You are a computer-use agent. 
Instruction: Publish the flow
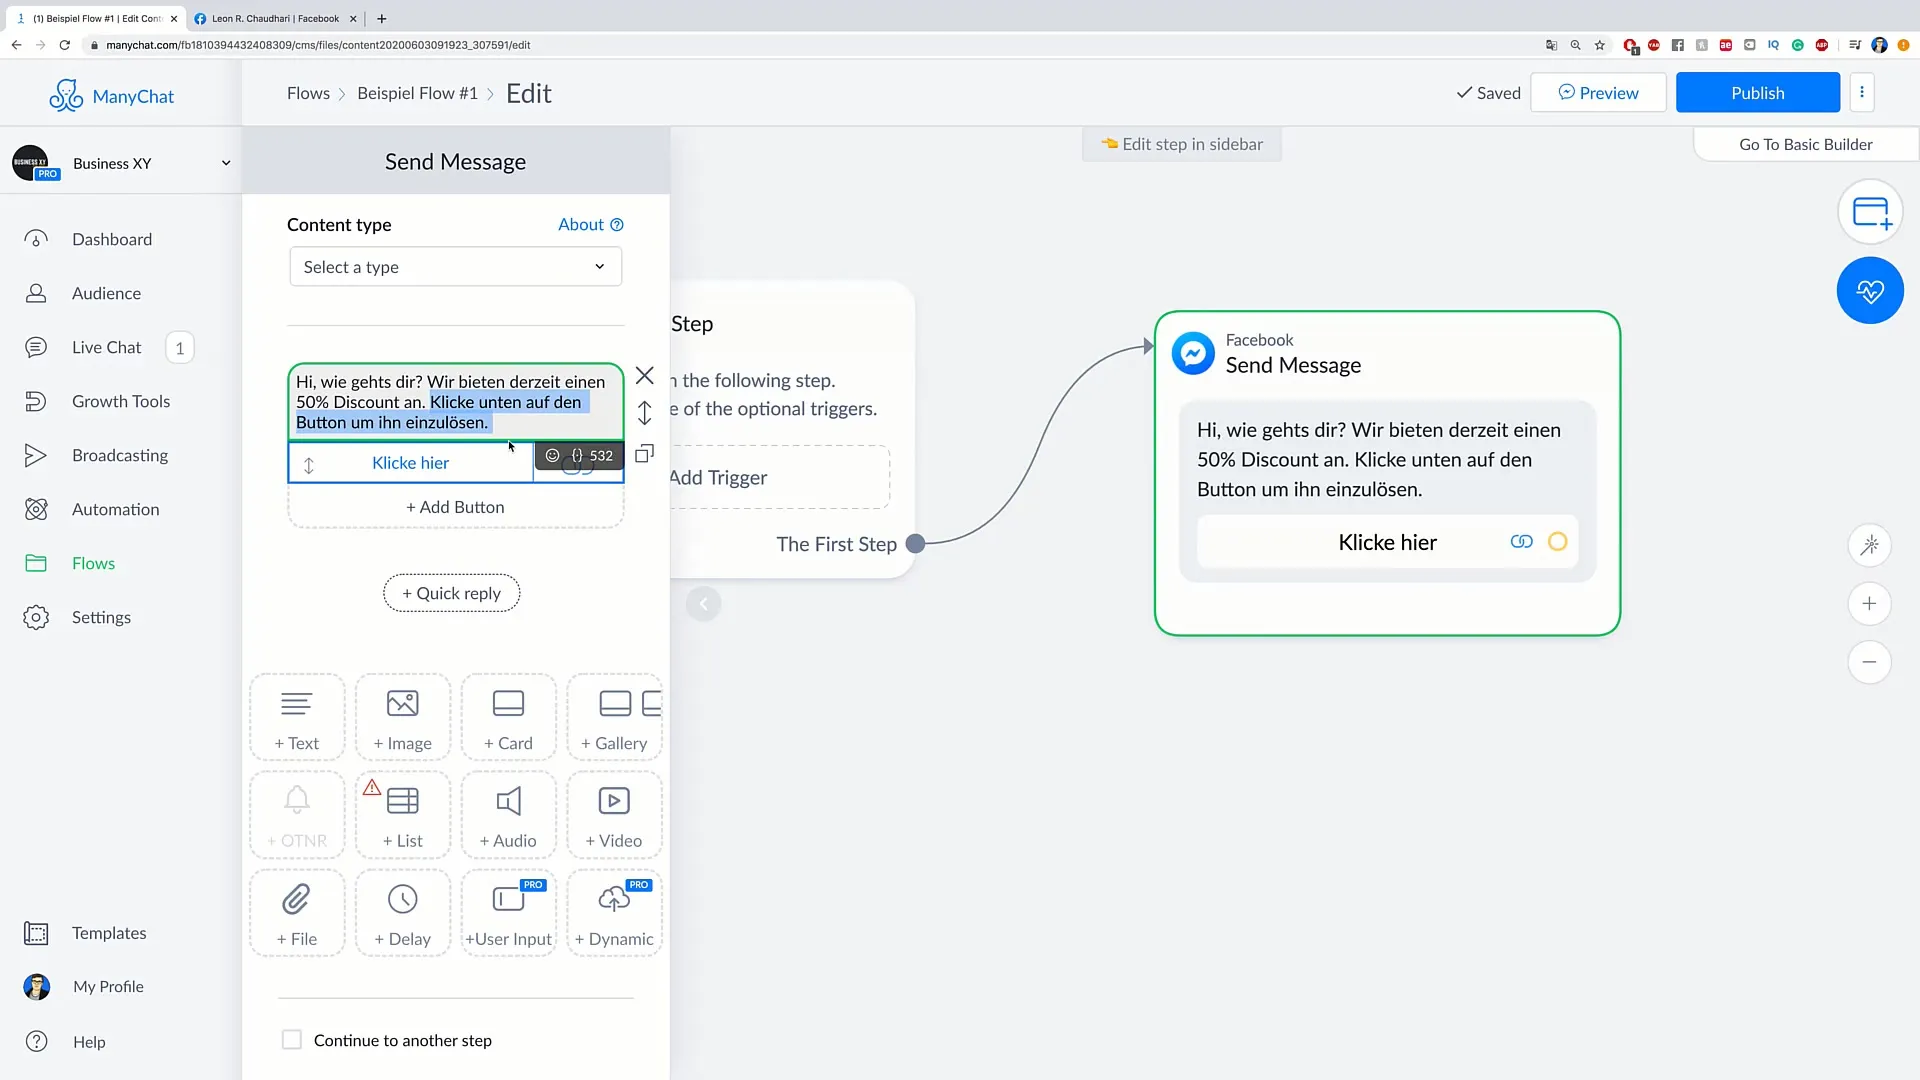1758,92
